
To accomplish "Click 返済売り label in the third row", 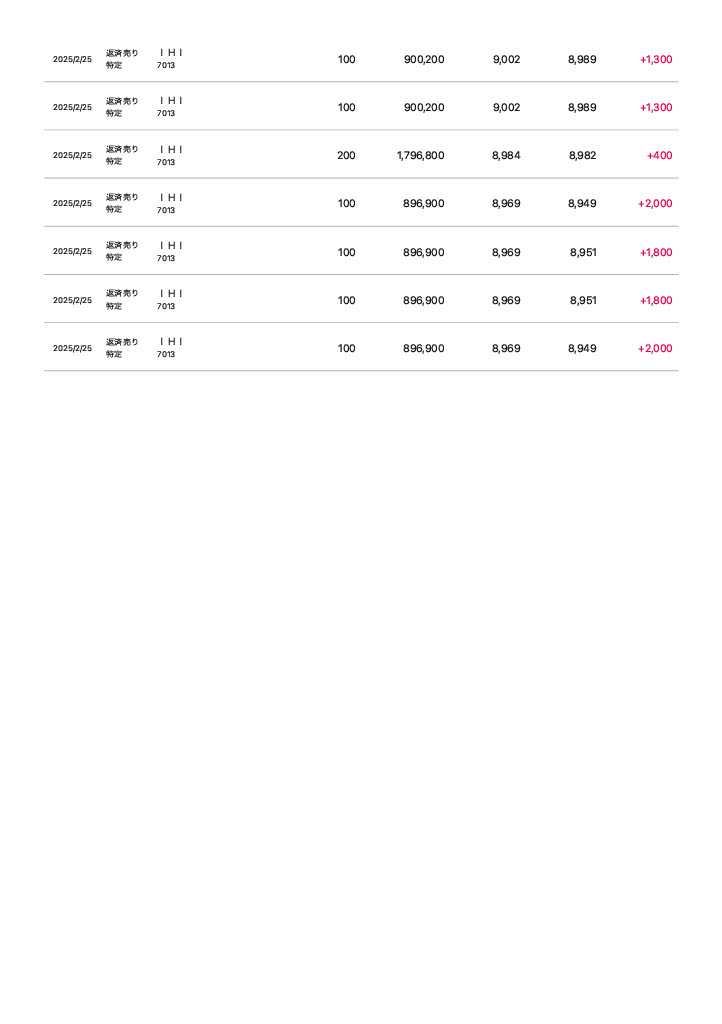I will point(122,149).
